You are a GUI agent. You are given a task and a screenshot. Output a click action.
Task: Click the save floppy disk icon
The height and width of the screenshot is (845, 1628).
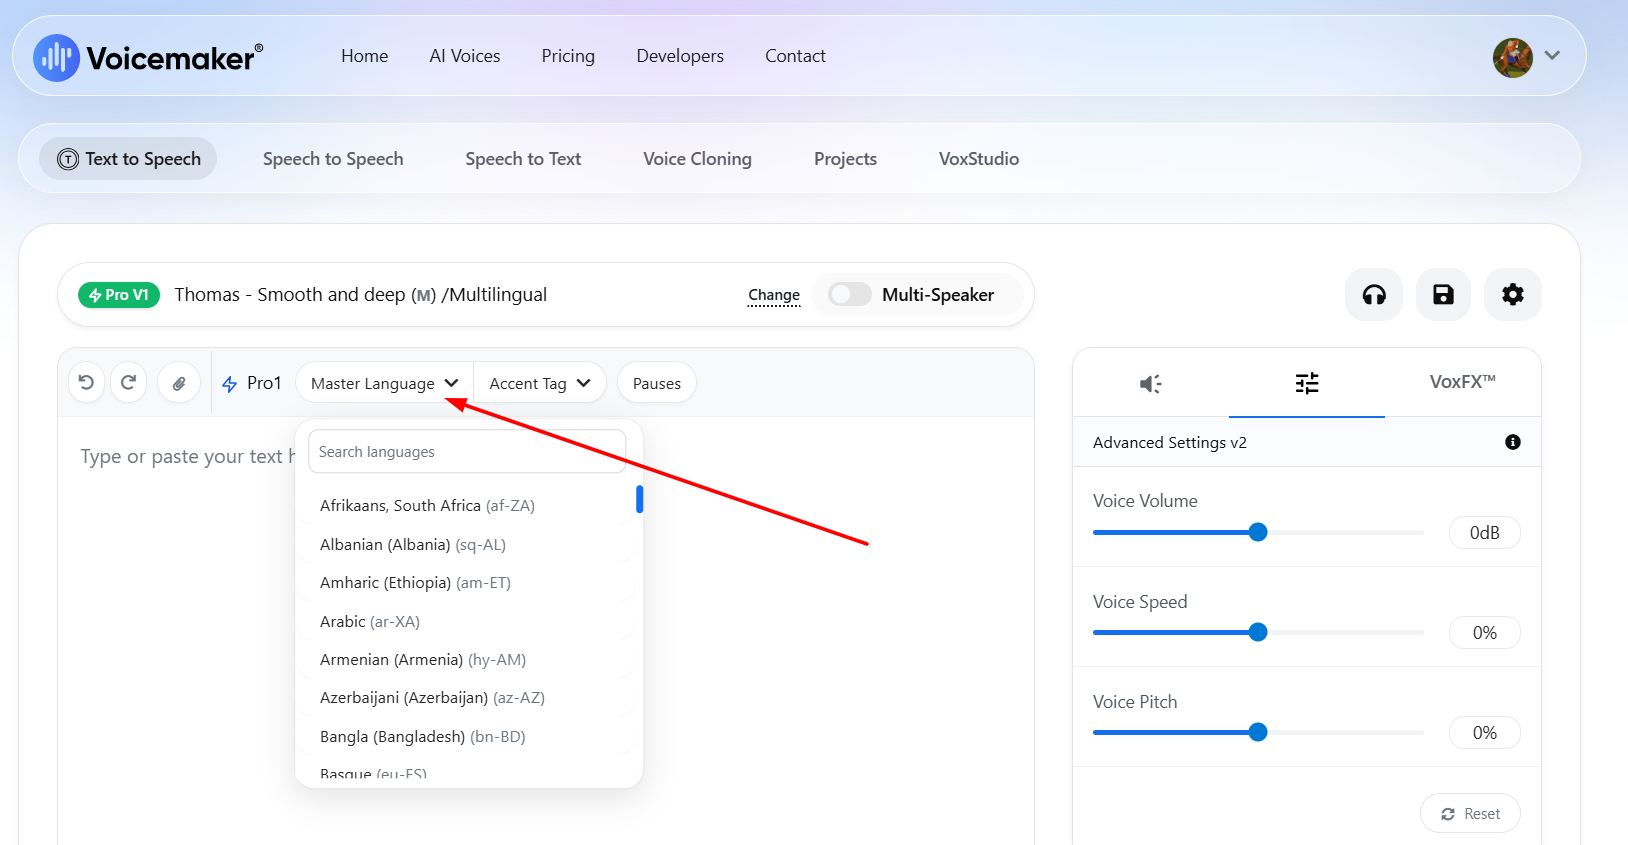[x=1443, y=295]
